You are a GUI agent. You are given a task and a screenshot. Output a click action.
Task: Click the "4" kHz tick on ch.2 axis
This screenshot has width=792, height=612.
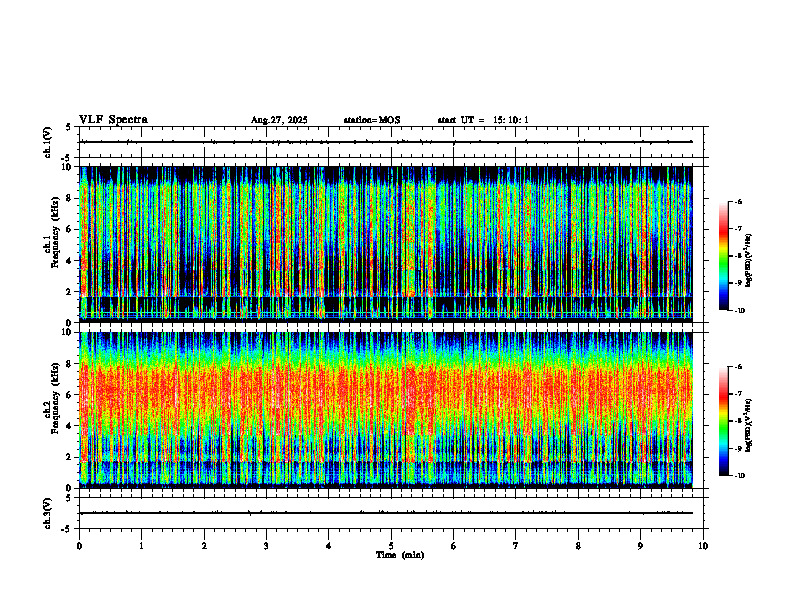(x=69, y=426)
